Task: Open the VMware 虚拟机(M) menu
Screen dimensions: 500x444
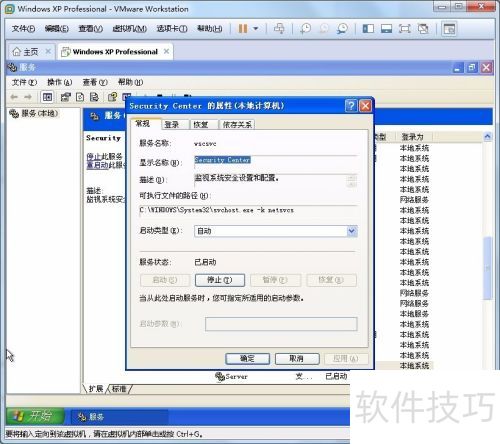Action: tap(129, 29)
